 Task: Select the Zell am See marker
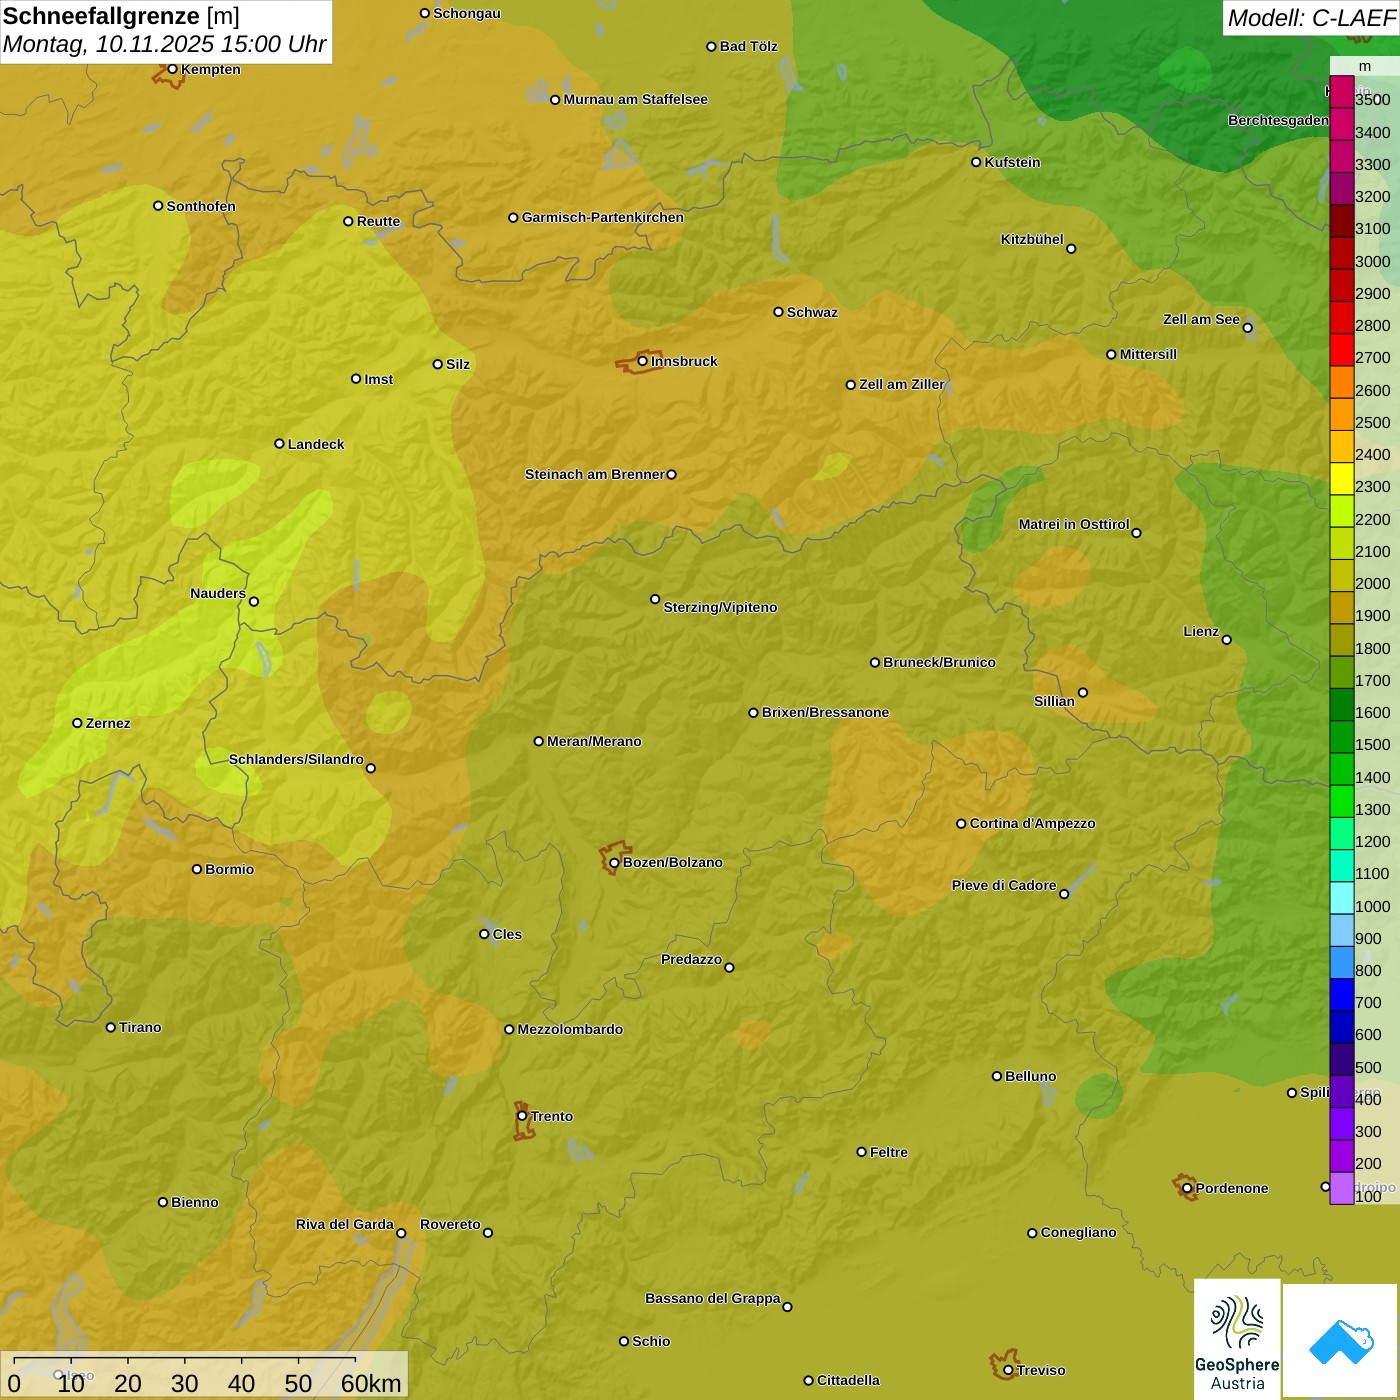[x=1247, y=327]
